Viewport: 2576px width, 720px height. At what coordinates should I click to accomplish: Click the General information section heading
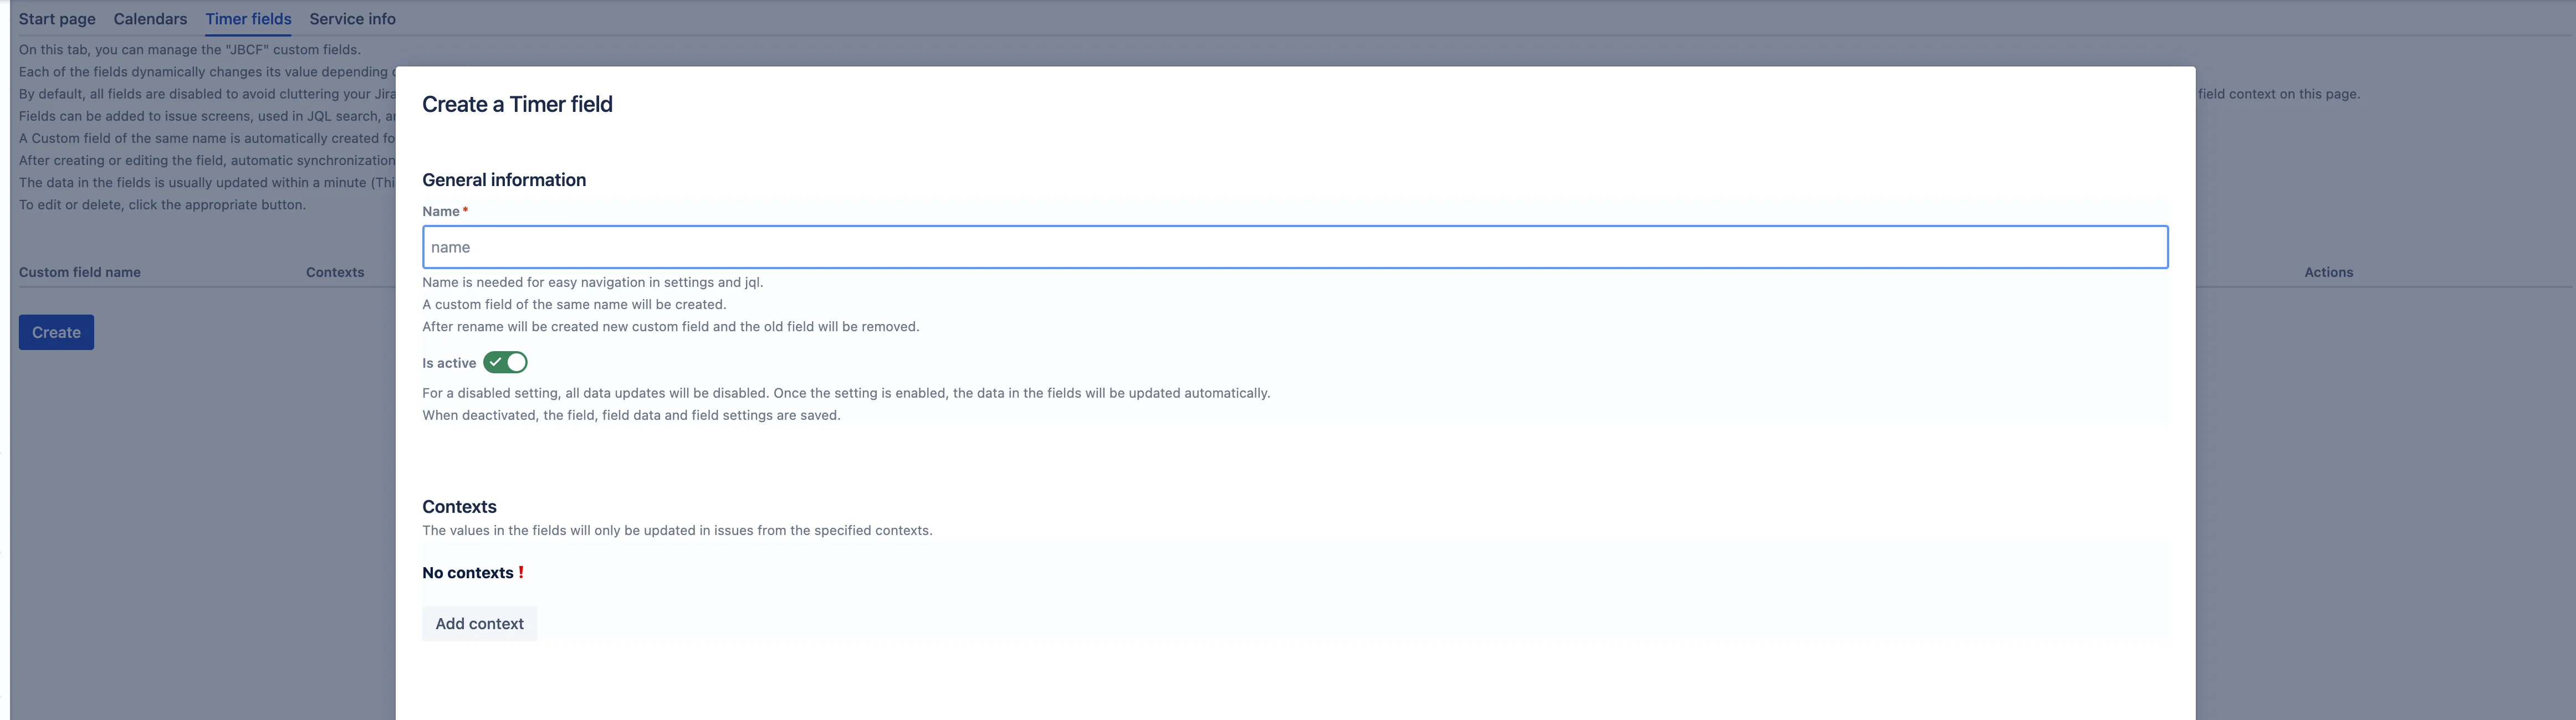[504, 180]
